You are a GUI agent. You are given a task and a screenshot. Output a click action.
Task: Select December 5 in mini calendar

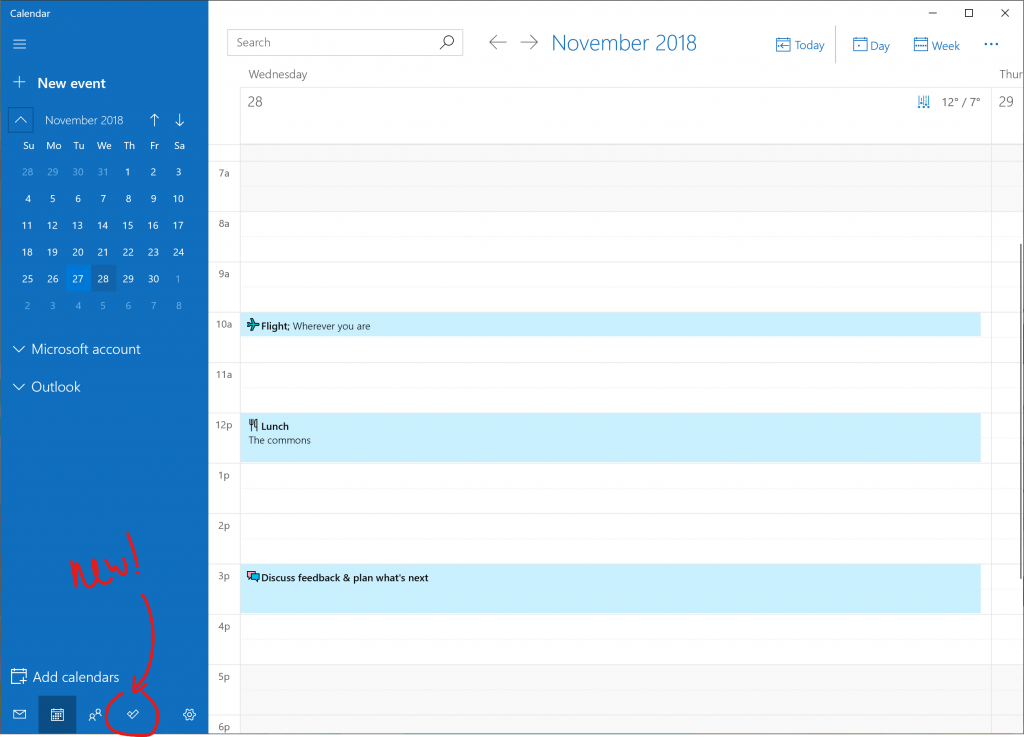point(103,306)
